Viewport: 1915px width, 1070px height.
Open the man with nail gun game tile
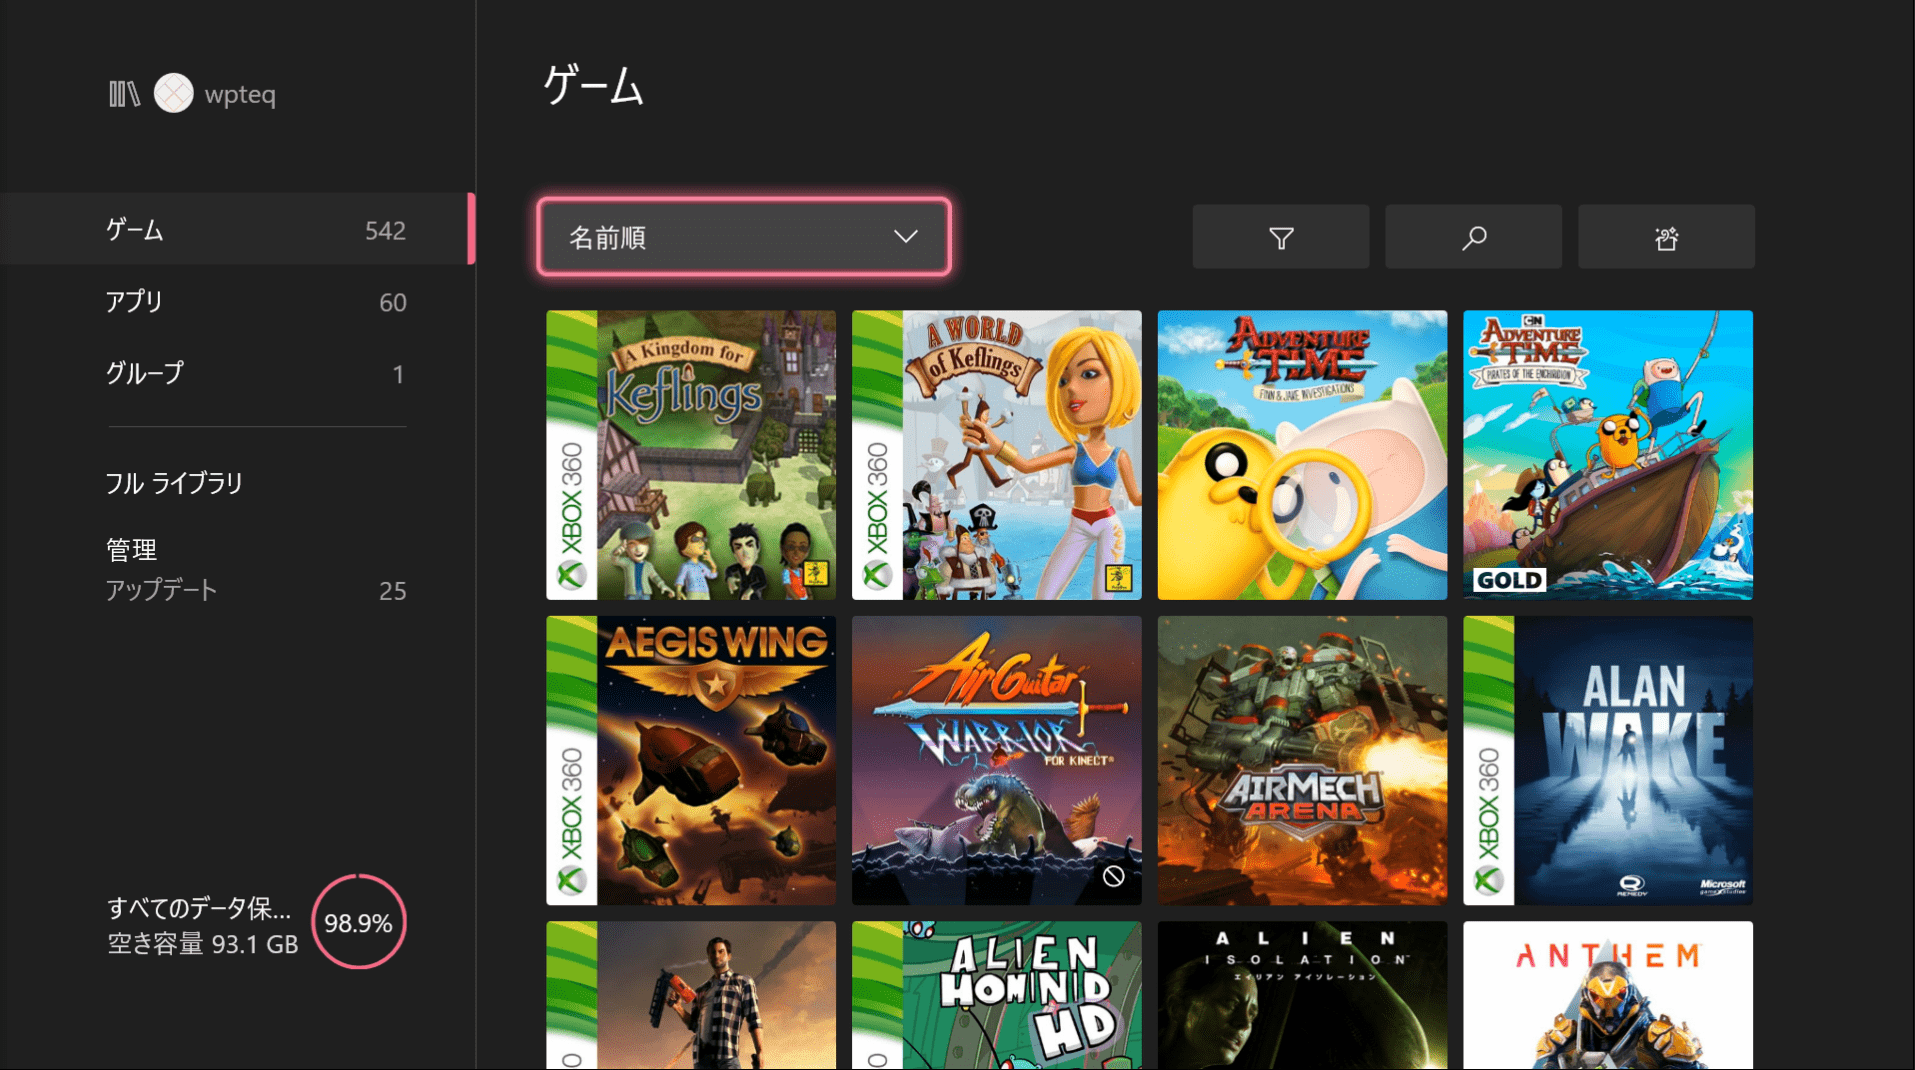(x=691, y=995)
